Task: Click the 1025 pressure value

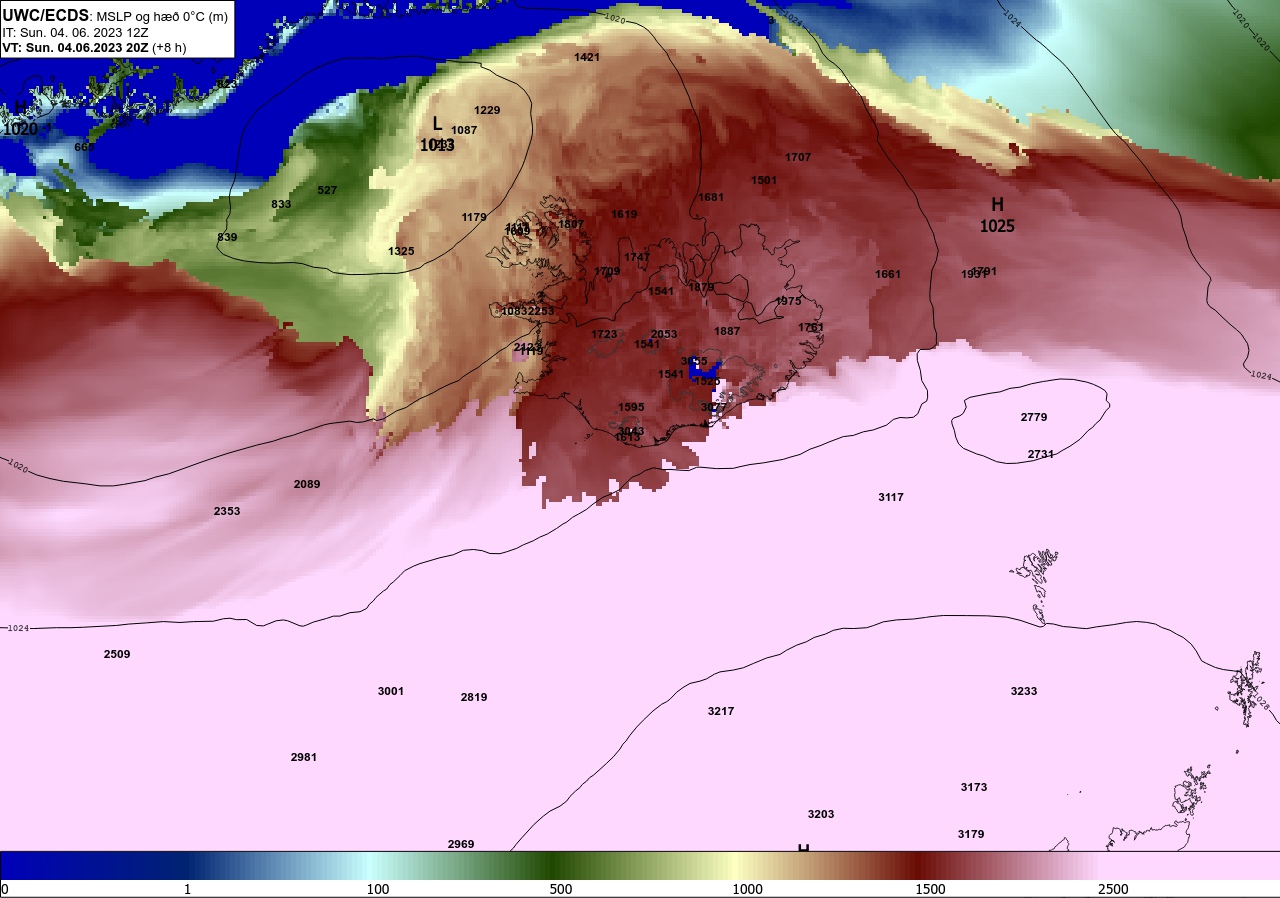Action: click(x=997, y=226)
